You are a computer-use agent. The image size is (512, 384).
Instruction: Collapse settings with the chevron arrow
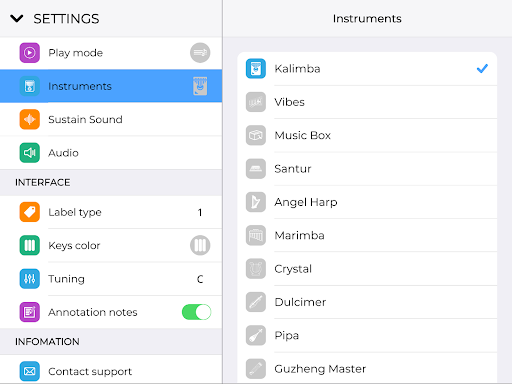pyautogui.click(x=17, y=19)
